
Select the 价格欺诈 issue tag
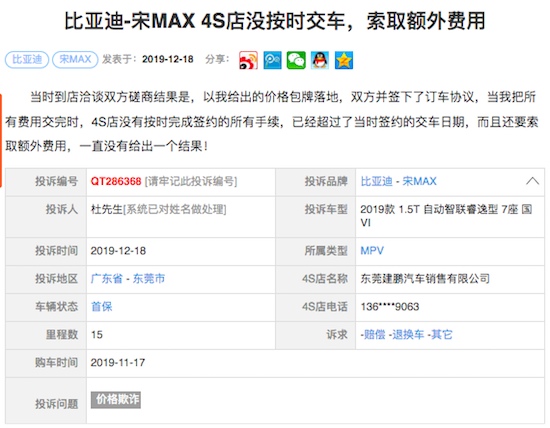click(x=116, y=400)
